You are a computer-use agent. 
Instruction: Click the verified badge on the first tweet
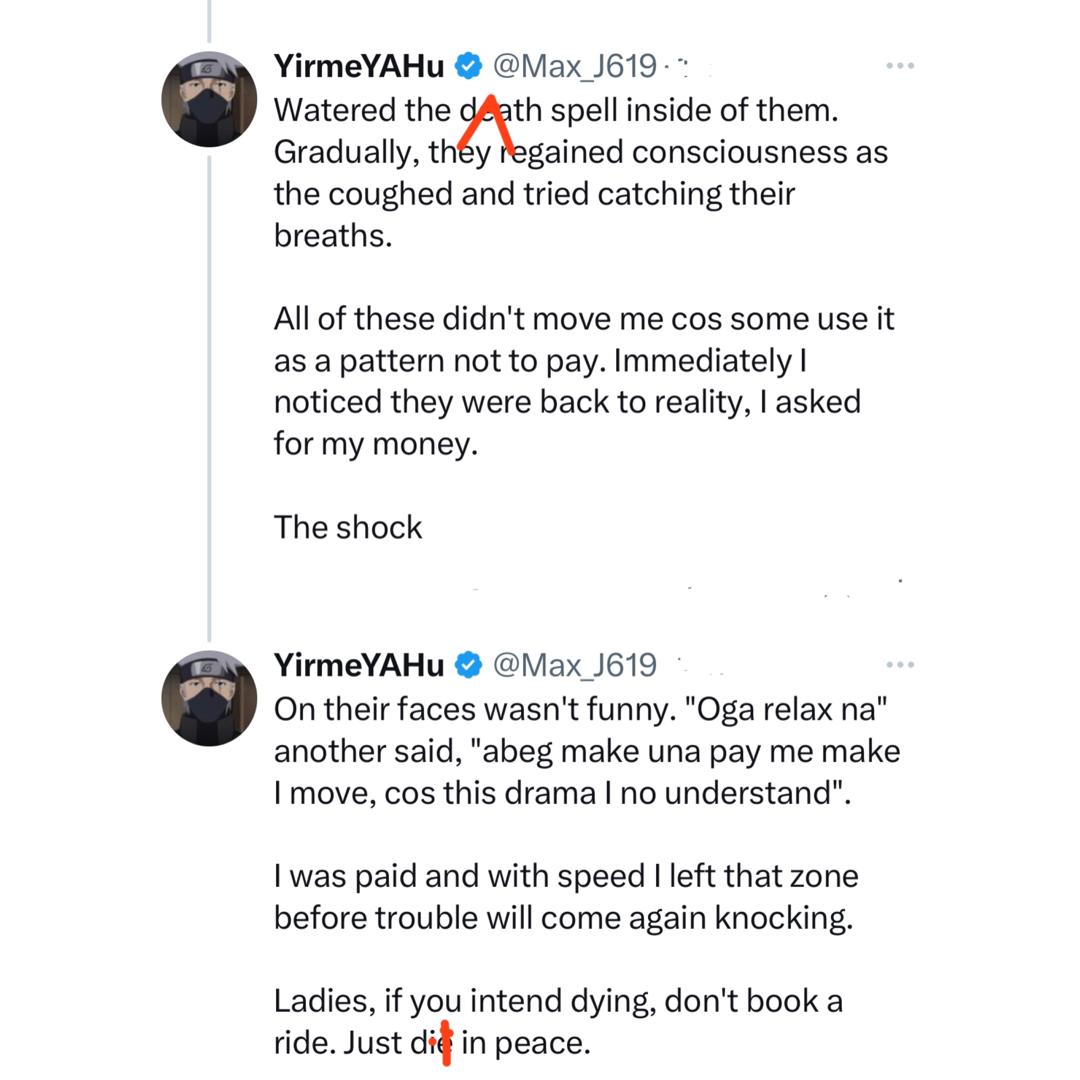point(468,67)
